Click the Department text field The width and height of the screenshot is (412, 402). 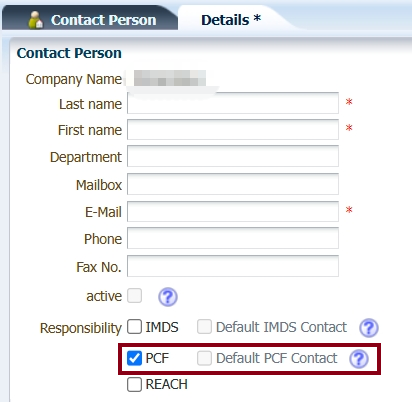pyautogui.click(x=233, y=156)
